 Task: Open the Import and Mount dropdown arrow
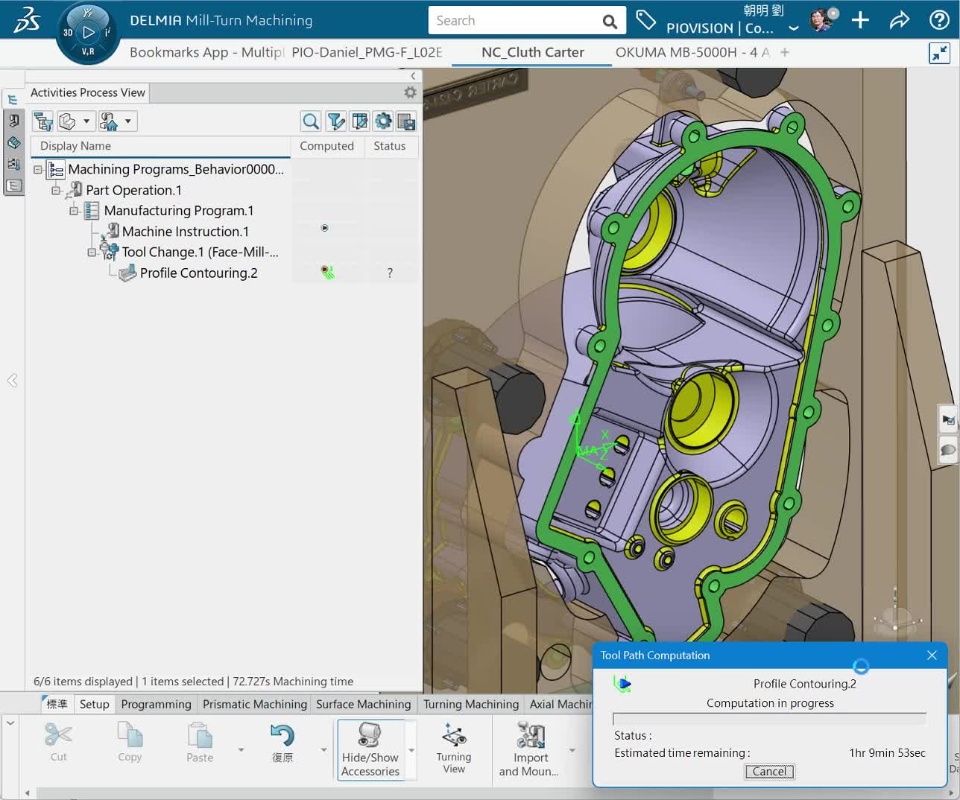[572, 750]
